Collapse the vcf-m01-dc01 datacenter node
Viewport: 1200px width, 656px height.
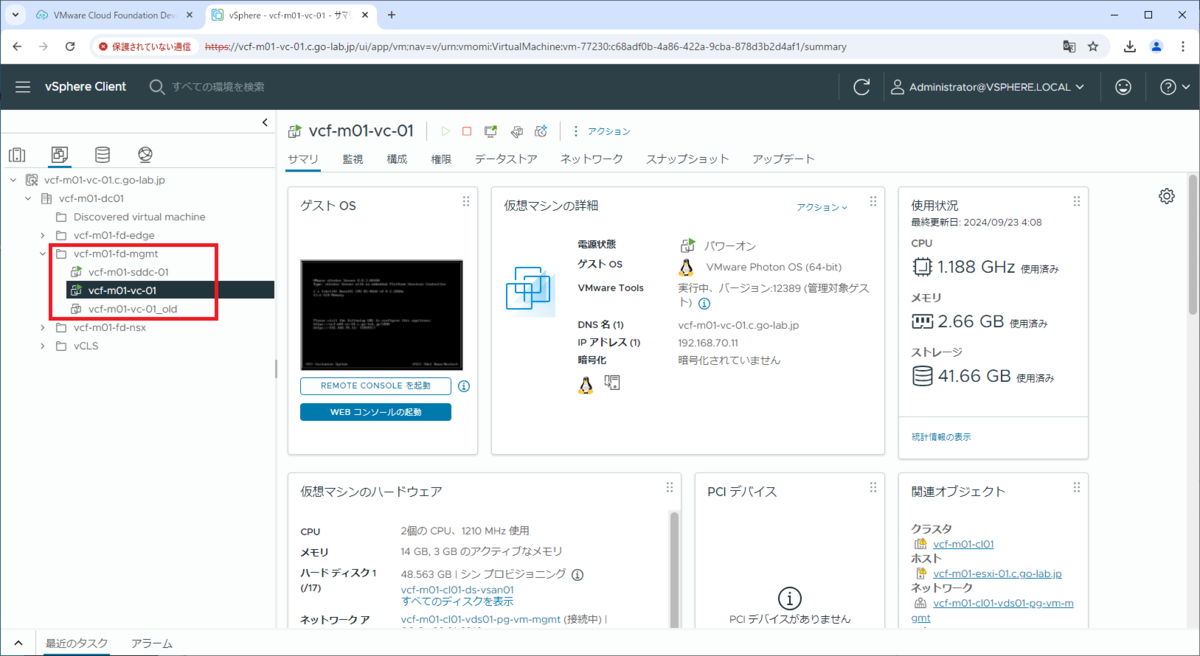28,198
